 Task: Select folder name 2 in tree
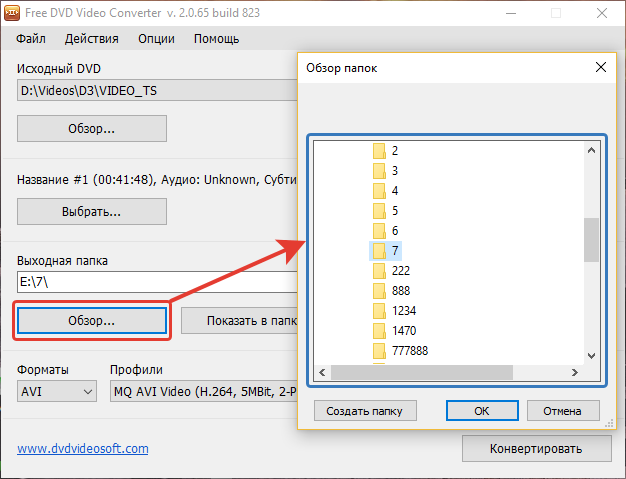tap(395, 151)
